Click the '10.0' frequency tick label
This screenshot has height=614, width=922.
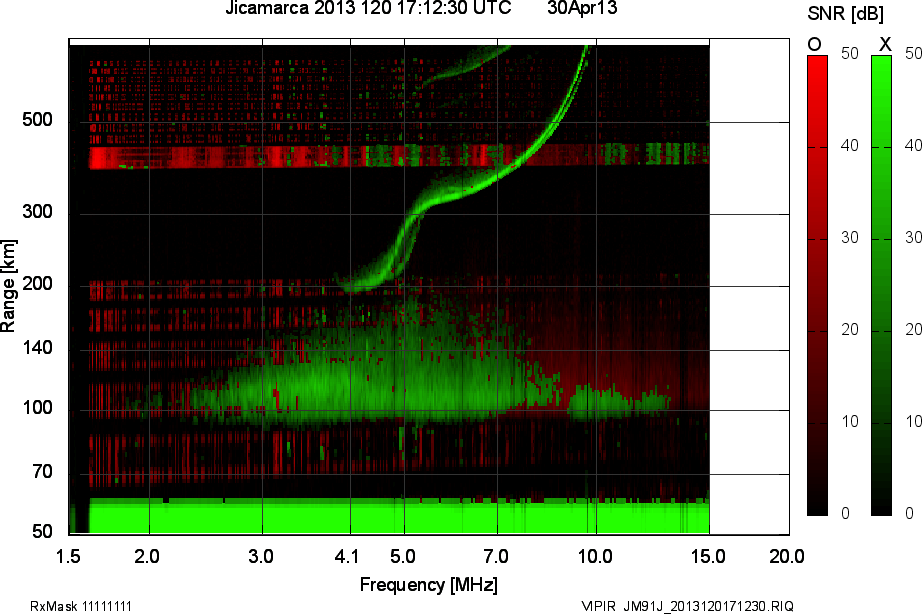tap(596, 556)
